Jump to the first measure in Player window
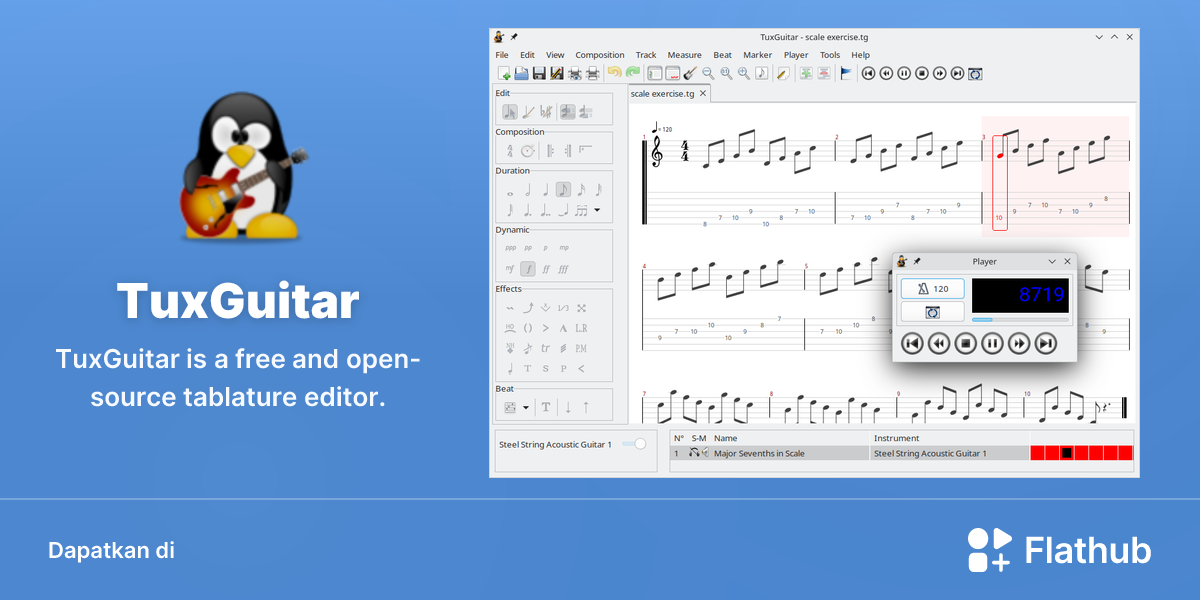The height and width of the screenshot is (600, 1200). click(911, 344)
